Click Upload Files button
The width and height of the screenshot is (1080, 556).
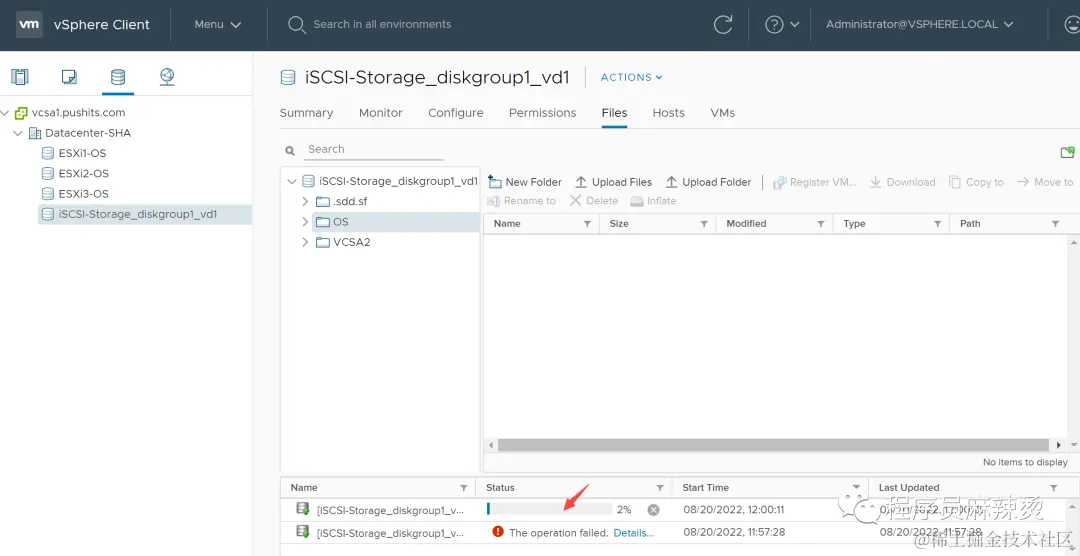613,182
